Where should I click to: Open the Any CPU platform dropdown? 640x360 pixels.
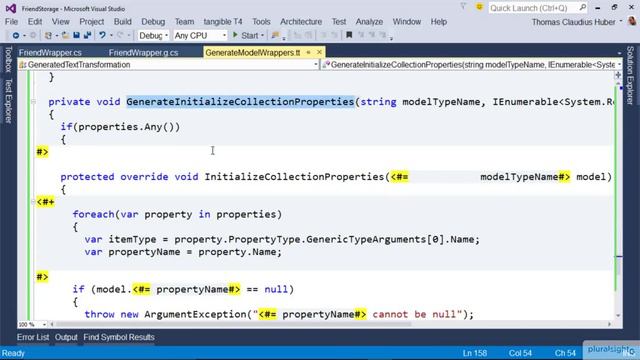(200, 36)
